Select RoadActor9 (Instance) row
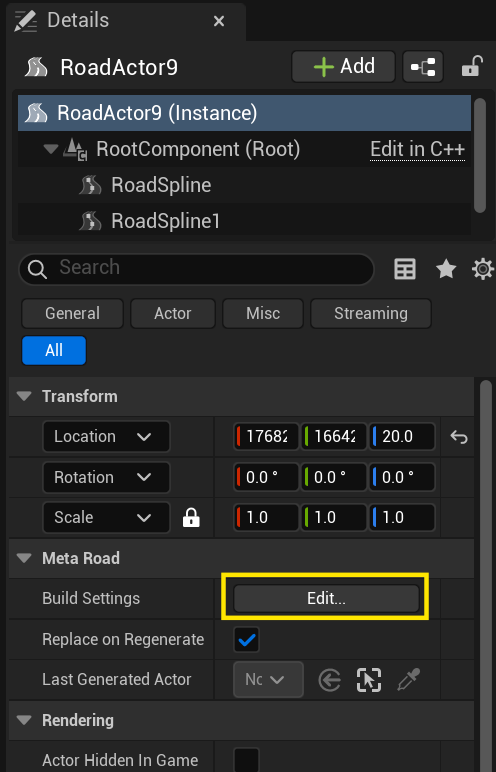This screenshot has height=772, width=496. pos(244,113)
